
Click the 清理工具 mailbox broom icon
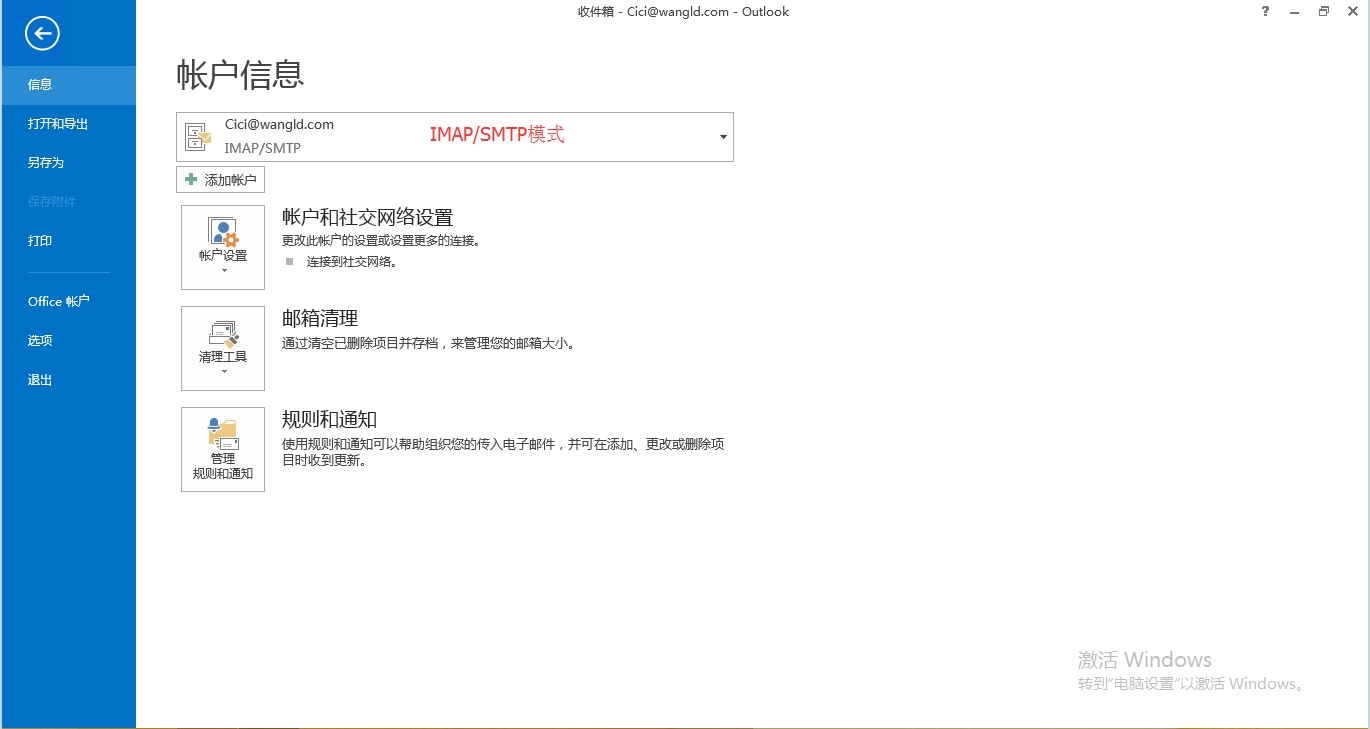(223, 333)
